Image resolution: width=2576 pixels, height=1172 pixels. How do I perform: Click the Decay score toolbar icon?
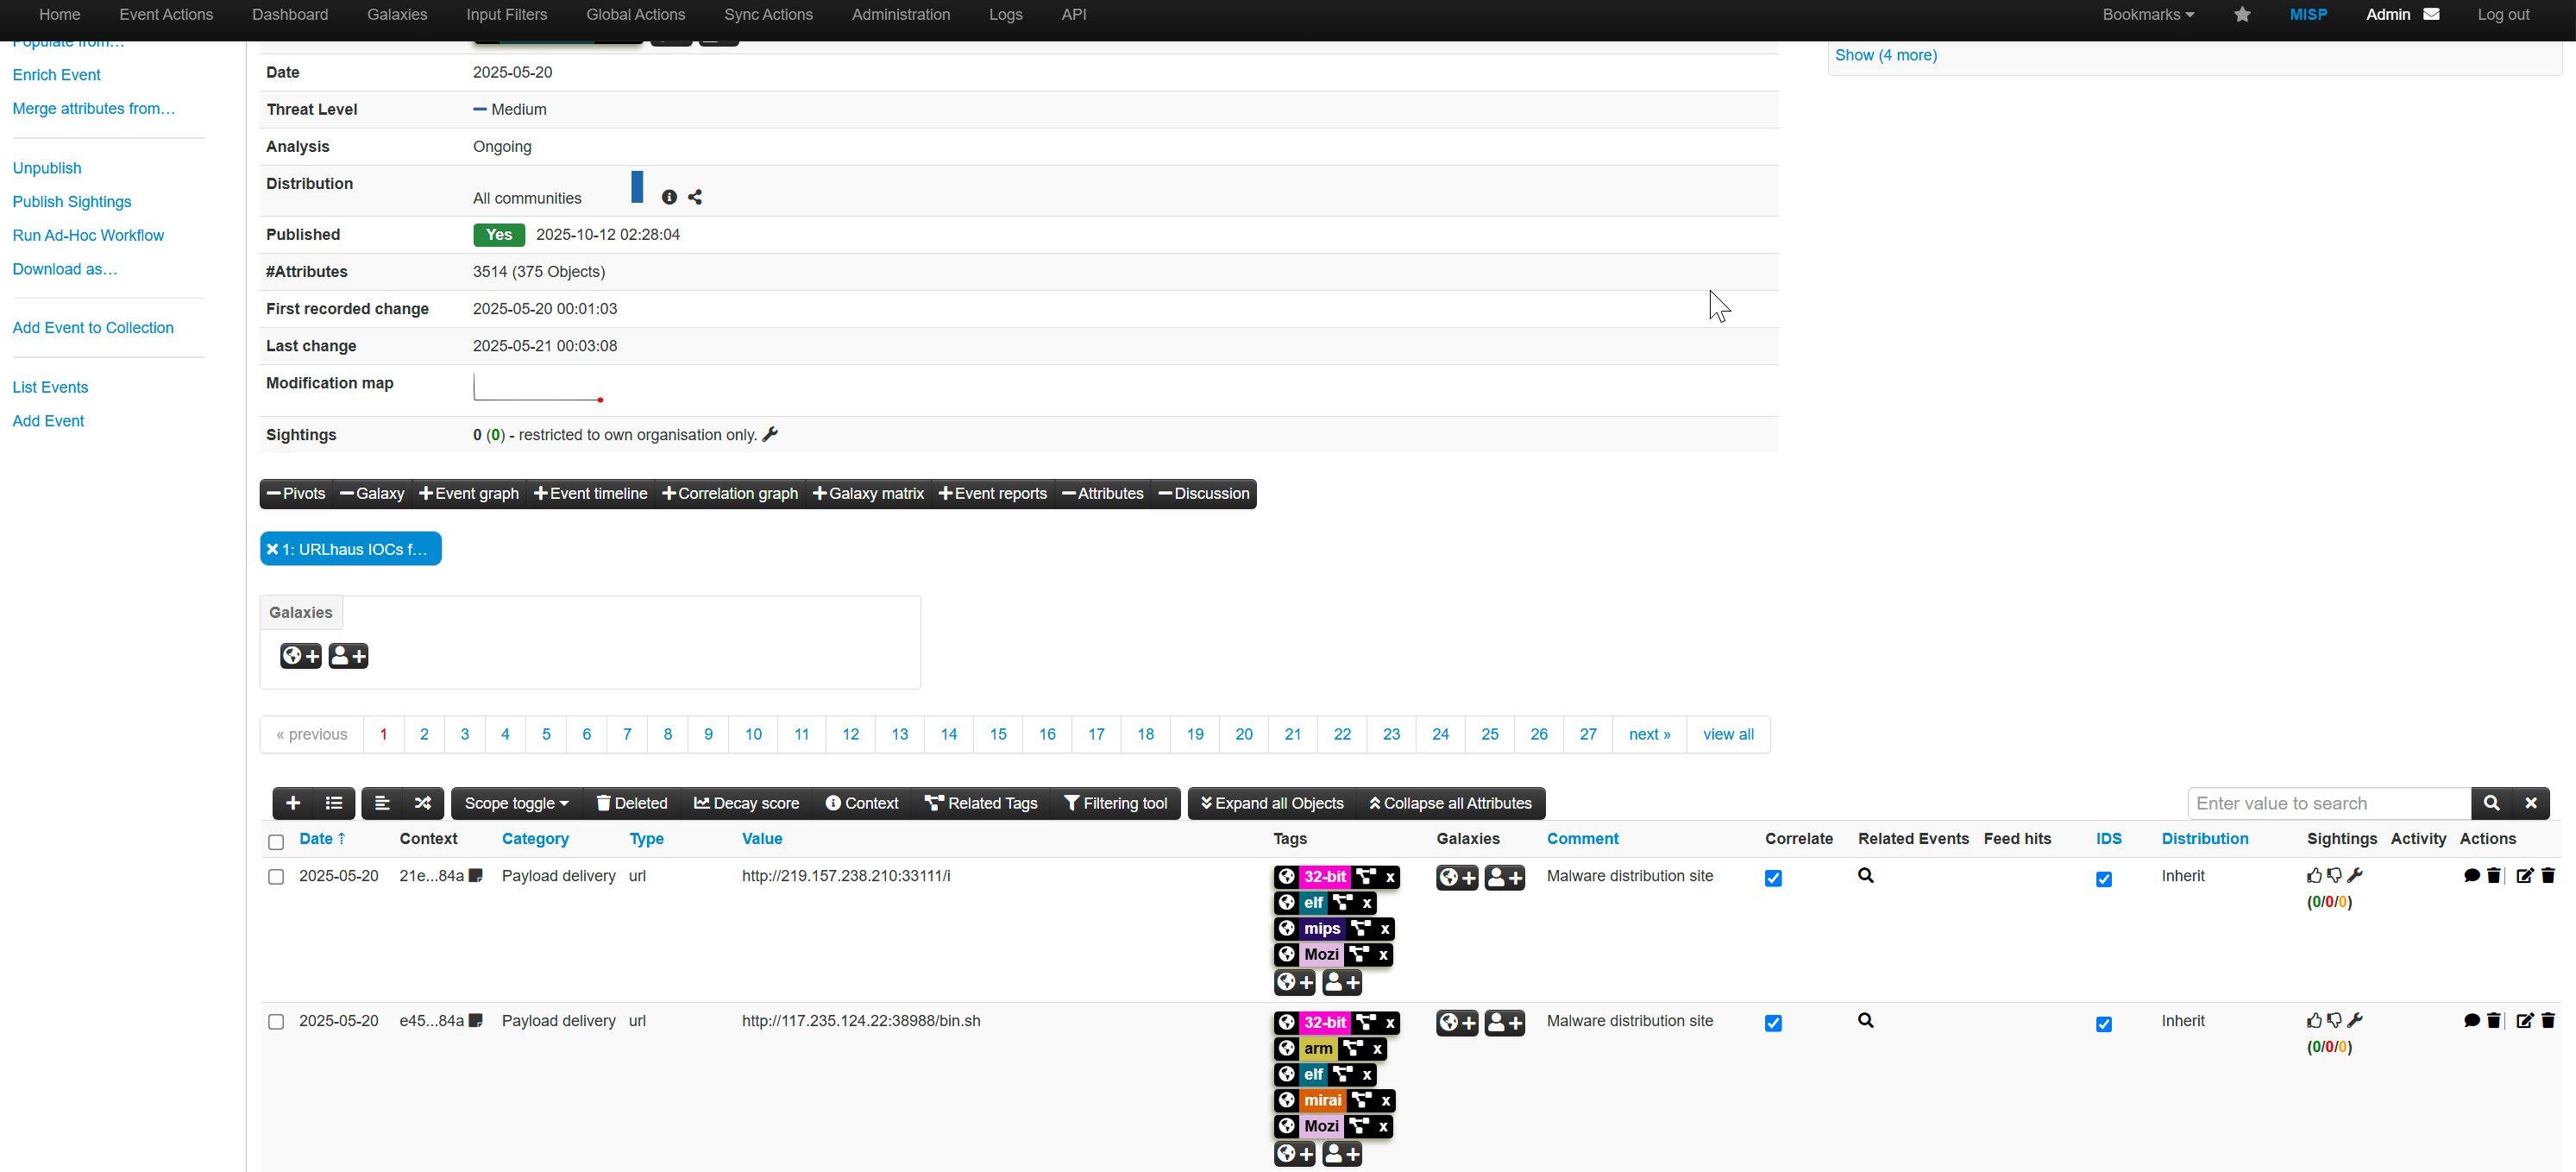pos(746,803)
